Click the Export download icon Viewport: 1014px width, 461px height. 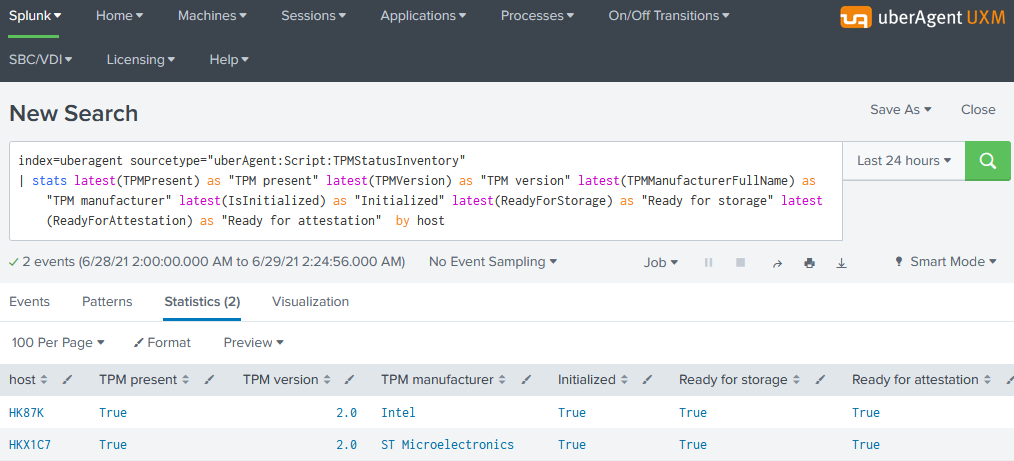pyautogui.click(x=841, y=263)
